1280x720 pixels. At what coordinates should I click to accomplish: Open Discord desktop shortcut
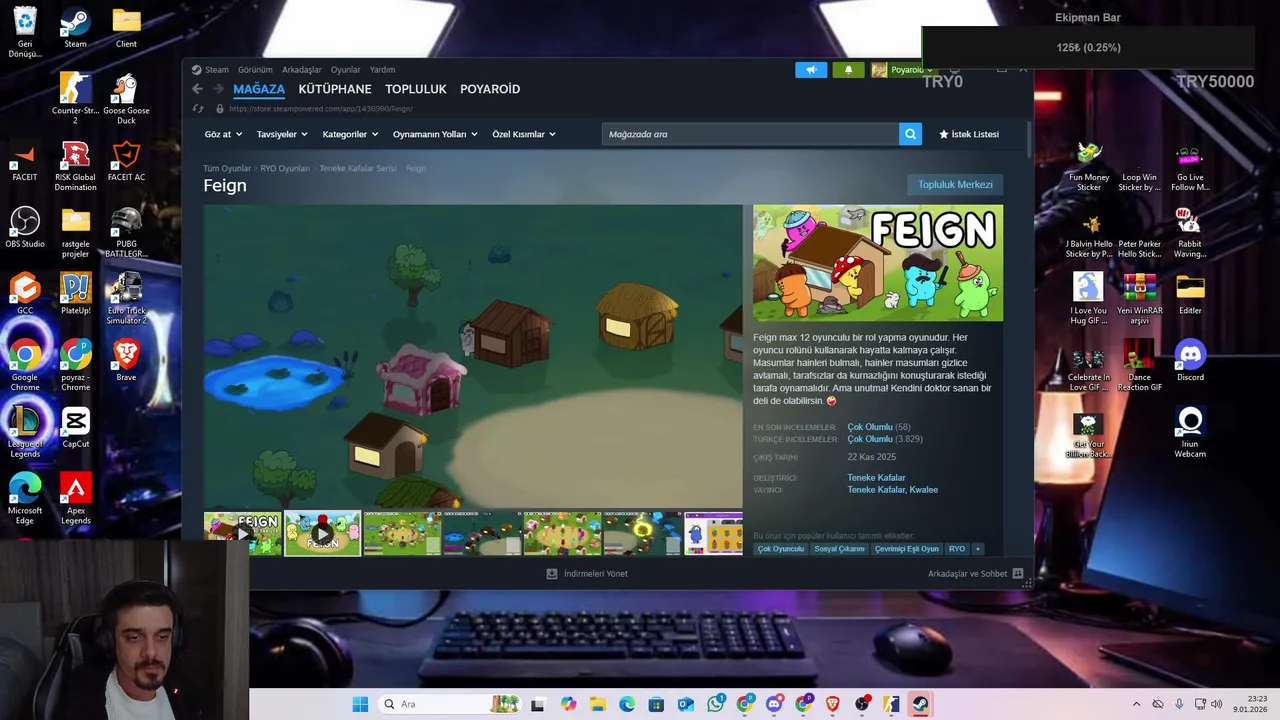[x=1190, y=361]
